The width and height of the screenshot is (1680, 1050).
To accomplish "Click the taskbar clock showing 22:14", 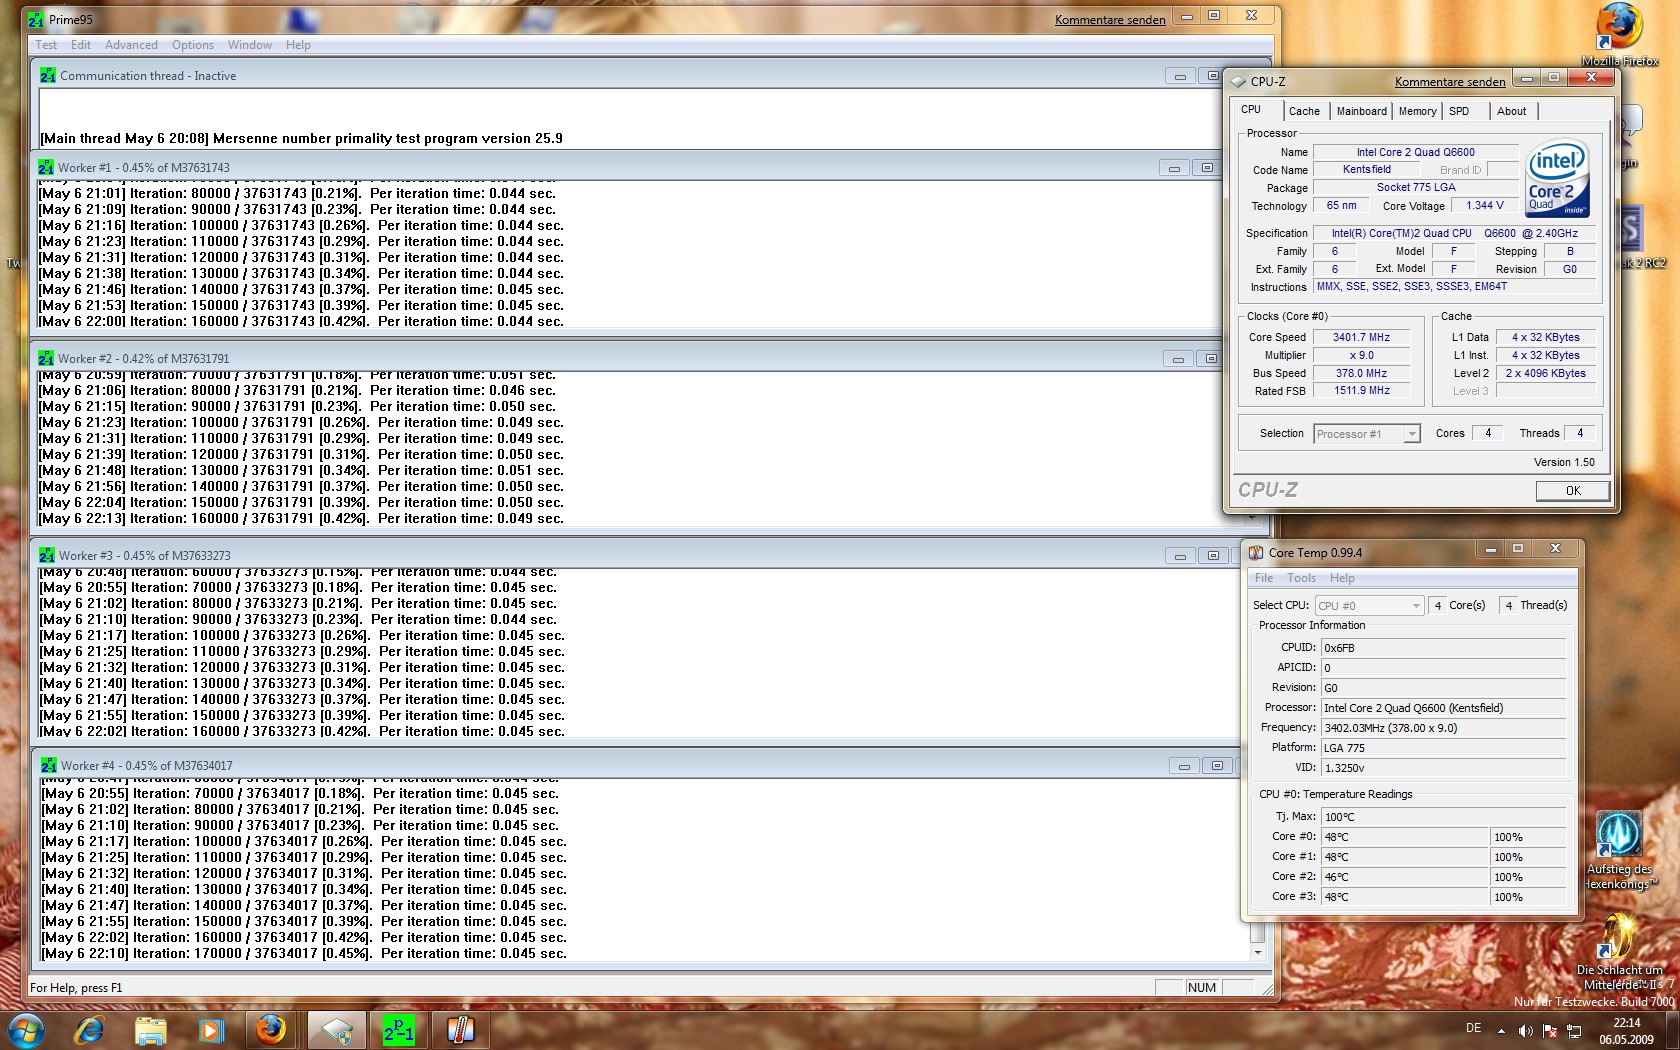I will (1626, 1031).
